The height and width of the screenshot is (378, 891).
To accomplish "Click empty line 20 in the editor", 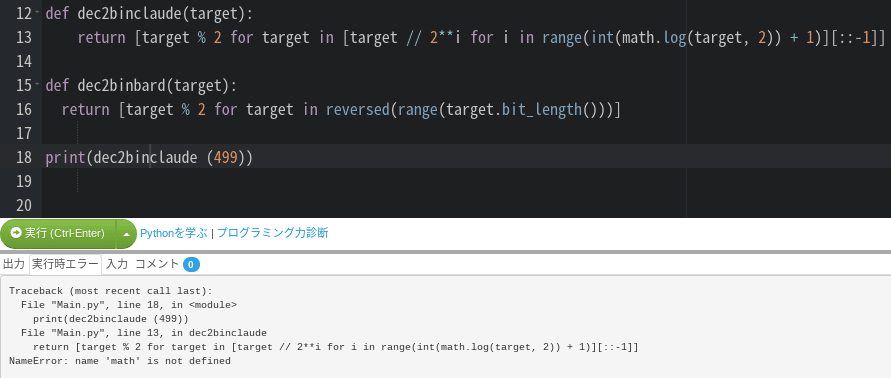I will pyautogui.click(x=455, y=205).
